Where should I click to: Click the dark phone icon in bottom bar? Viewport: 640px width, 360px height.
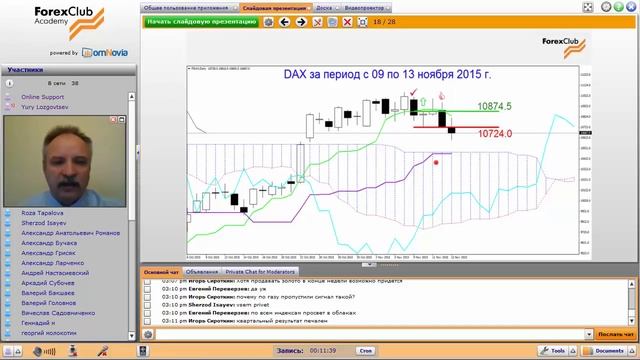(143, 351)
